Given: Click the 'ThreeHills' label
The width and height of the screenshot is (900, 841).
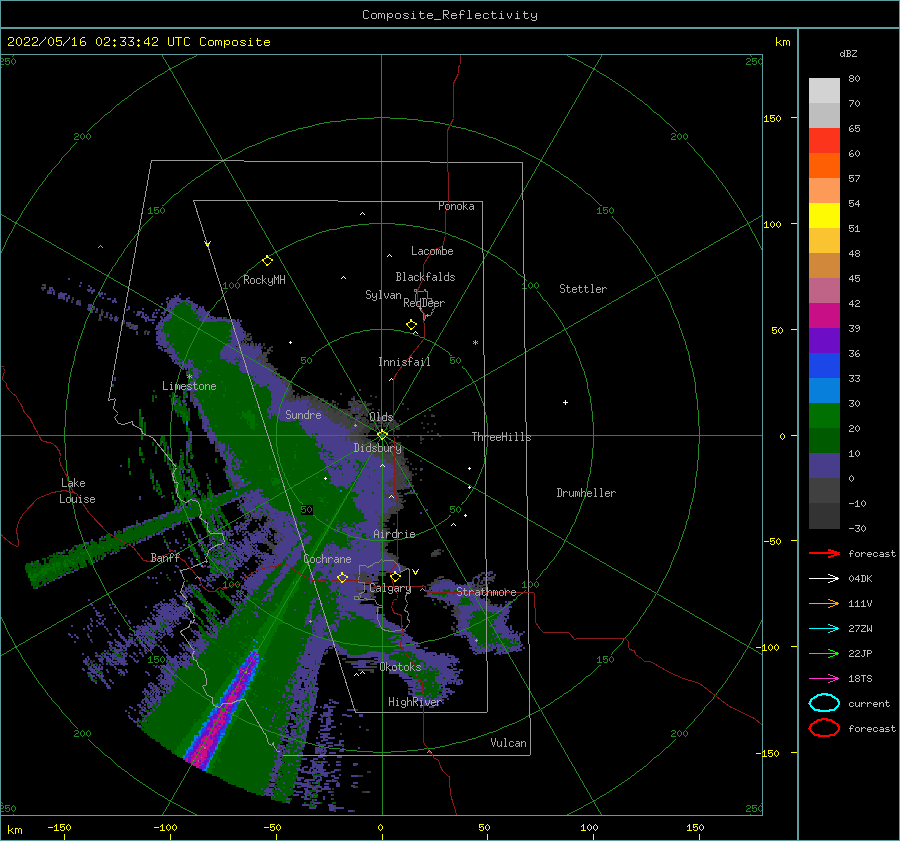Looking at the screenshot, I should point(501,437).
